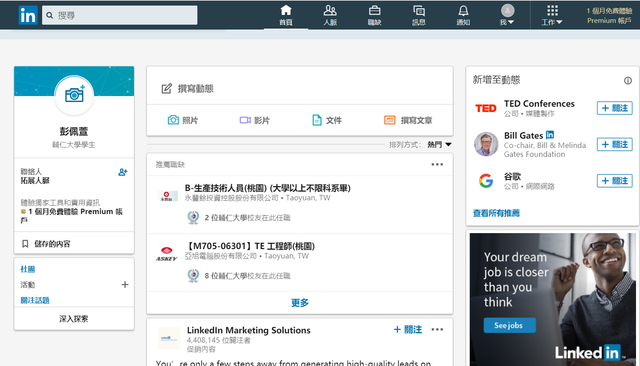Viewport: 640px width, 366px height.
Task: Open the Jobs (職缺) tab
Action: 374,15
